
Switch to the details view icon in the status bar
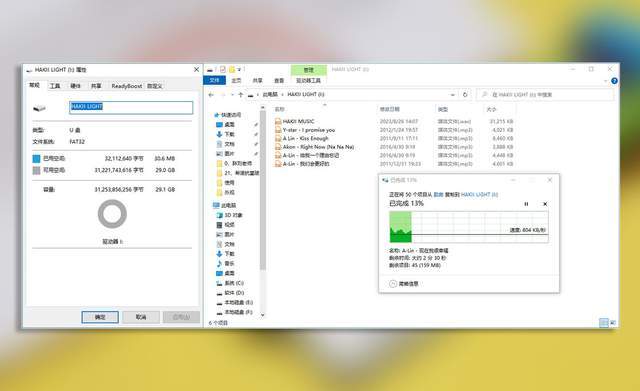604,322
